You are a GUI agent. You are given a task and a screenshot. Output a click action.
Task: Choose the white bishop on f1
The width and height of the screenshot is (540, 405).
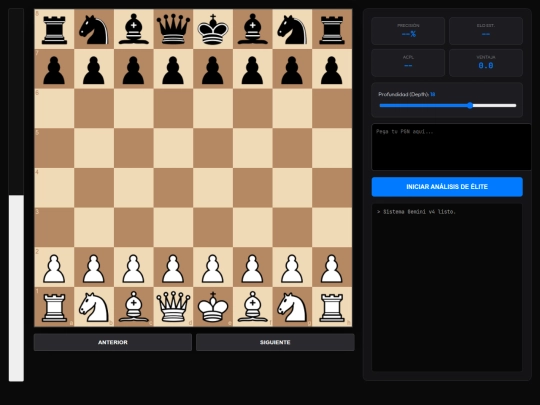pyautogui.click(x=252, y=307)
